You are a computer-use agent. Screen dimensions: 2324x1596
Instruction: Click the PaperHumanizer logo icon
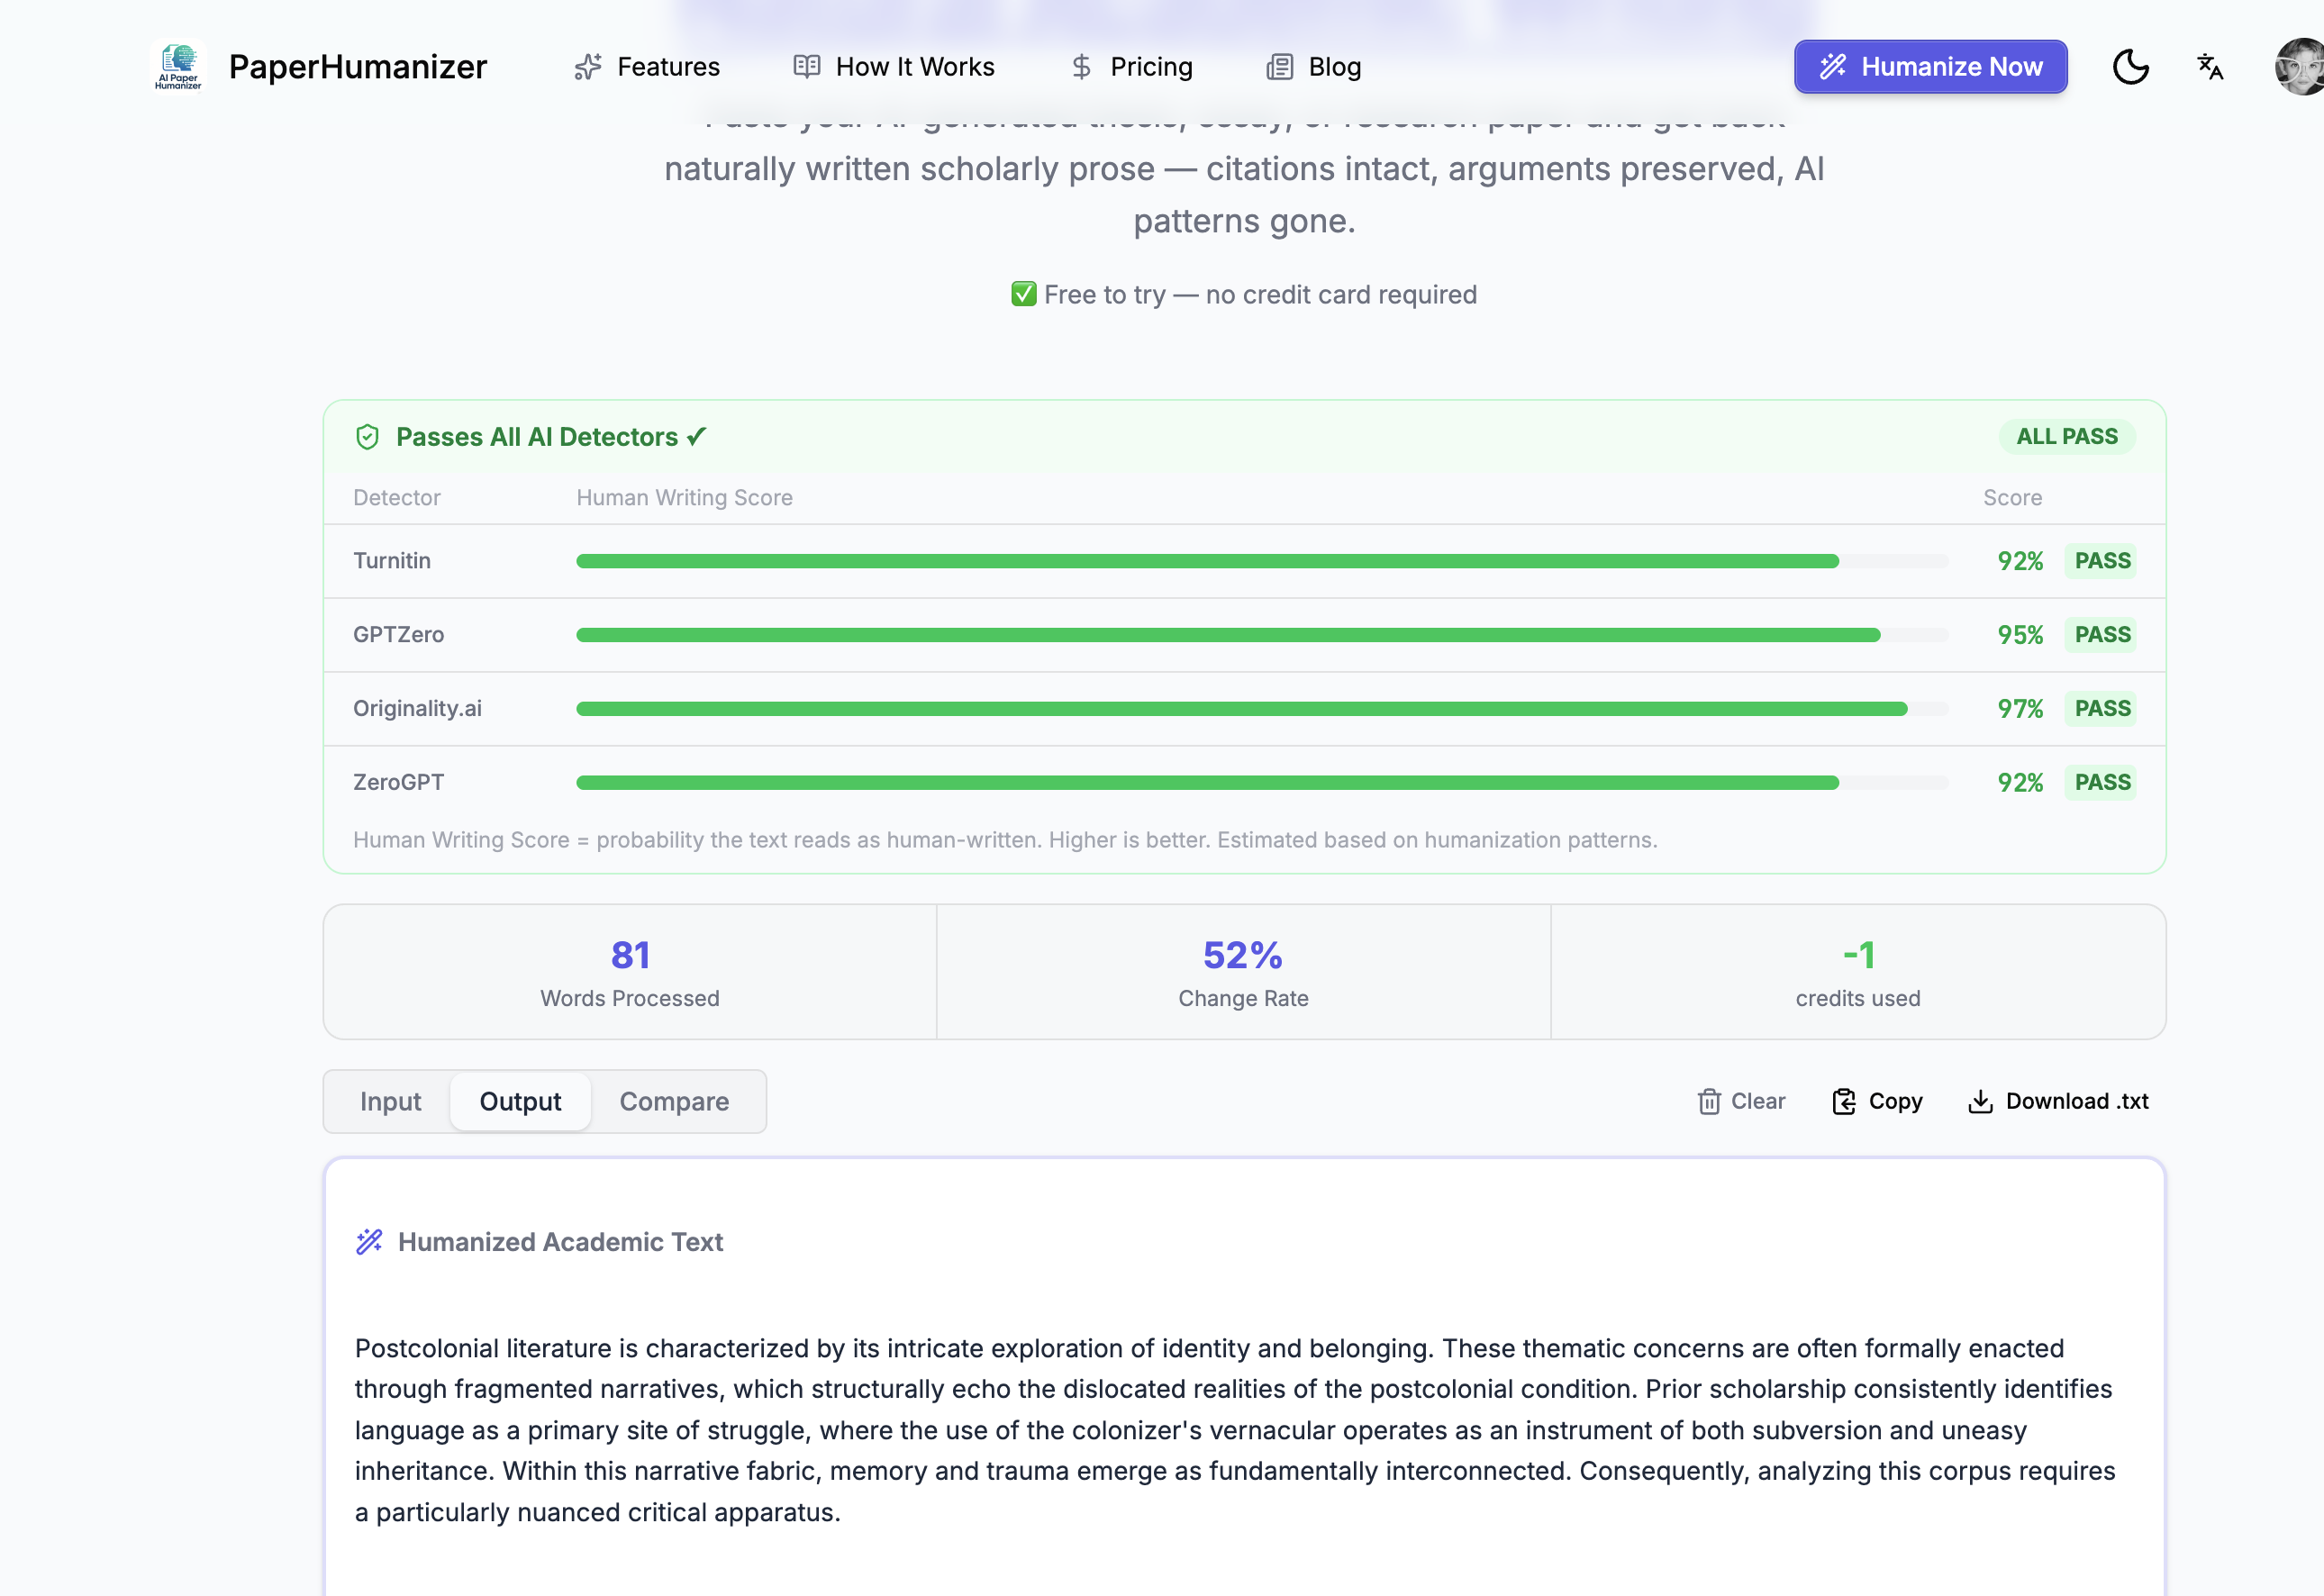[x=178, y=67]
